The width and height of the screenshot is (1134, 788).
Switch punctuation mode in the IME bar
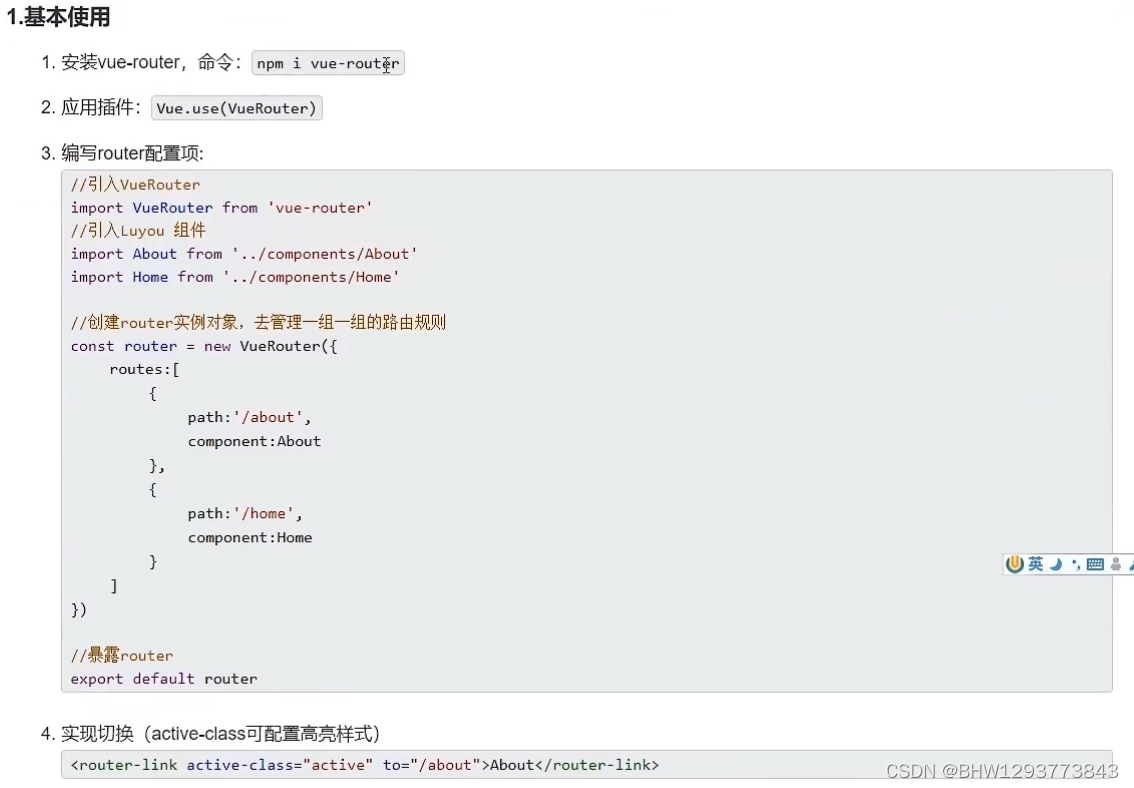pos(1075,565)
